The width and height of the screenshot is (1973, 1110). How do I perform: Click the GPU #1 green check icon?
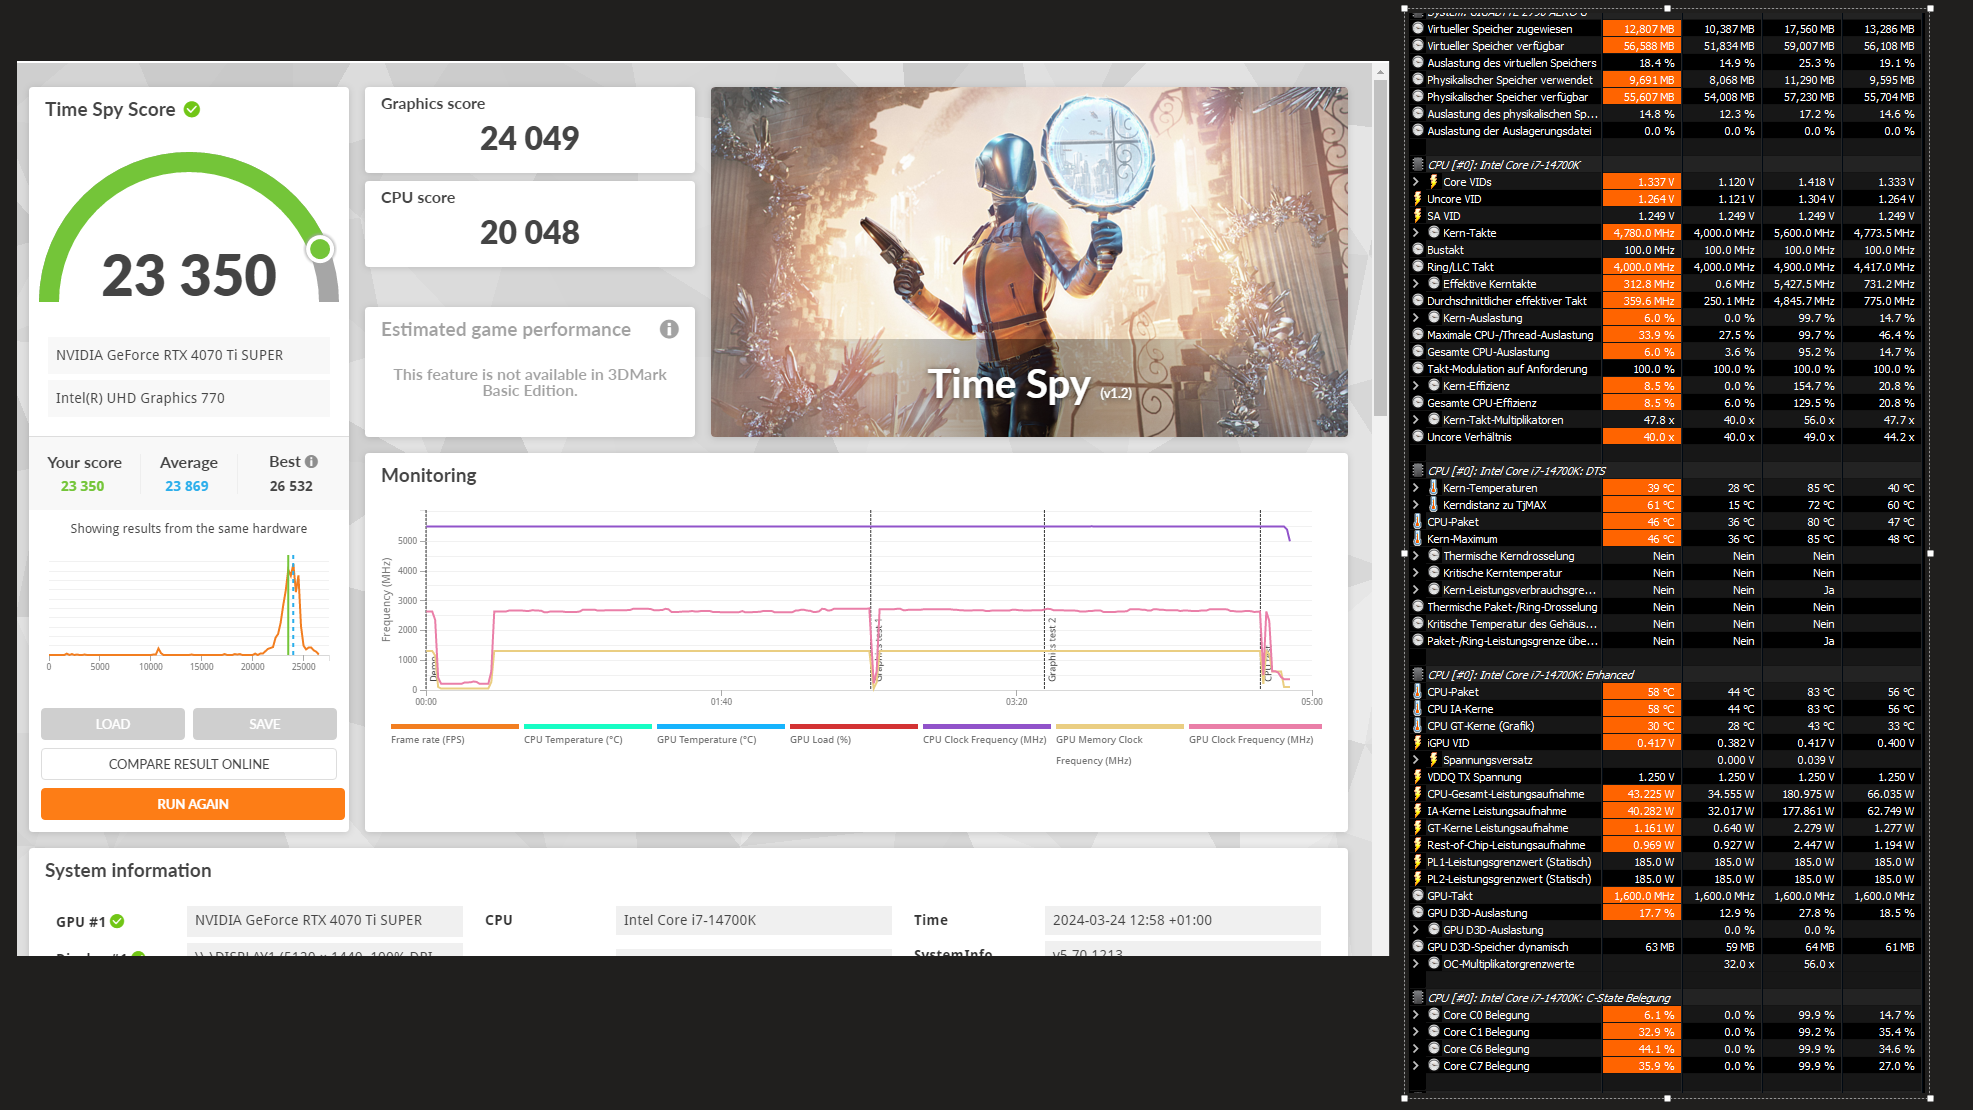(x=117, y=921)
